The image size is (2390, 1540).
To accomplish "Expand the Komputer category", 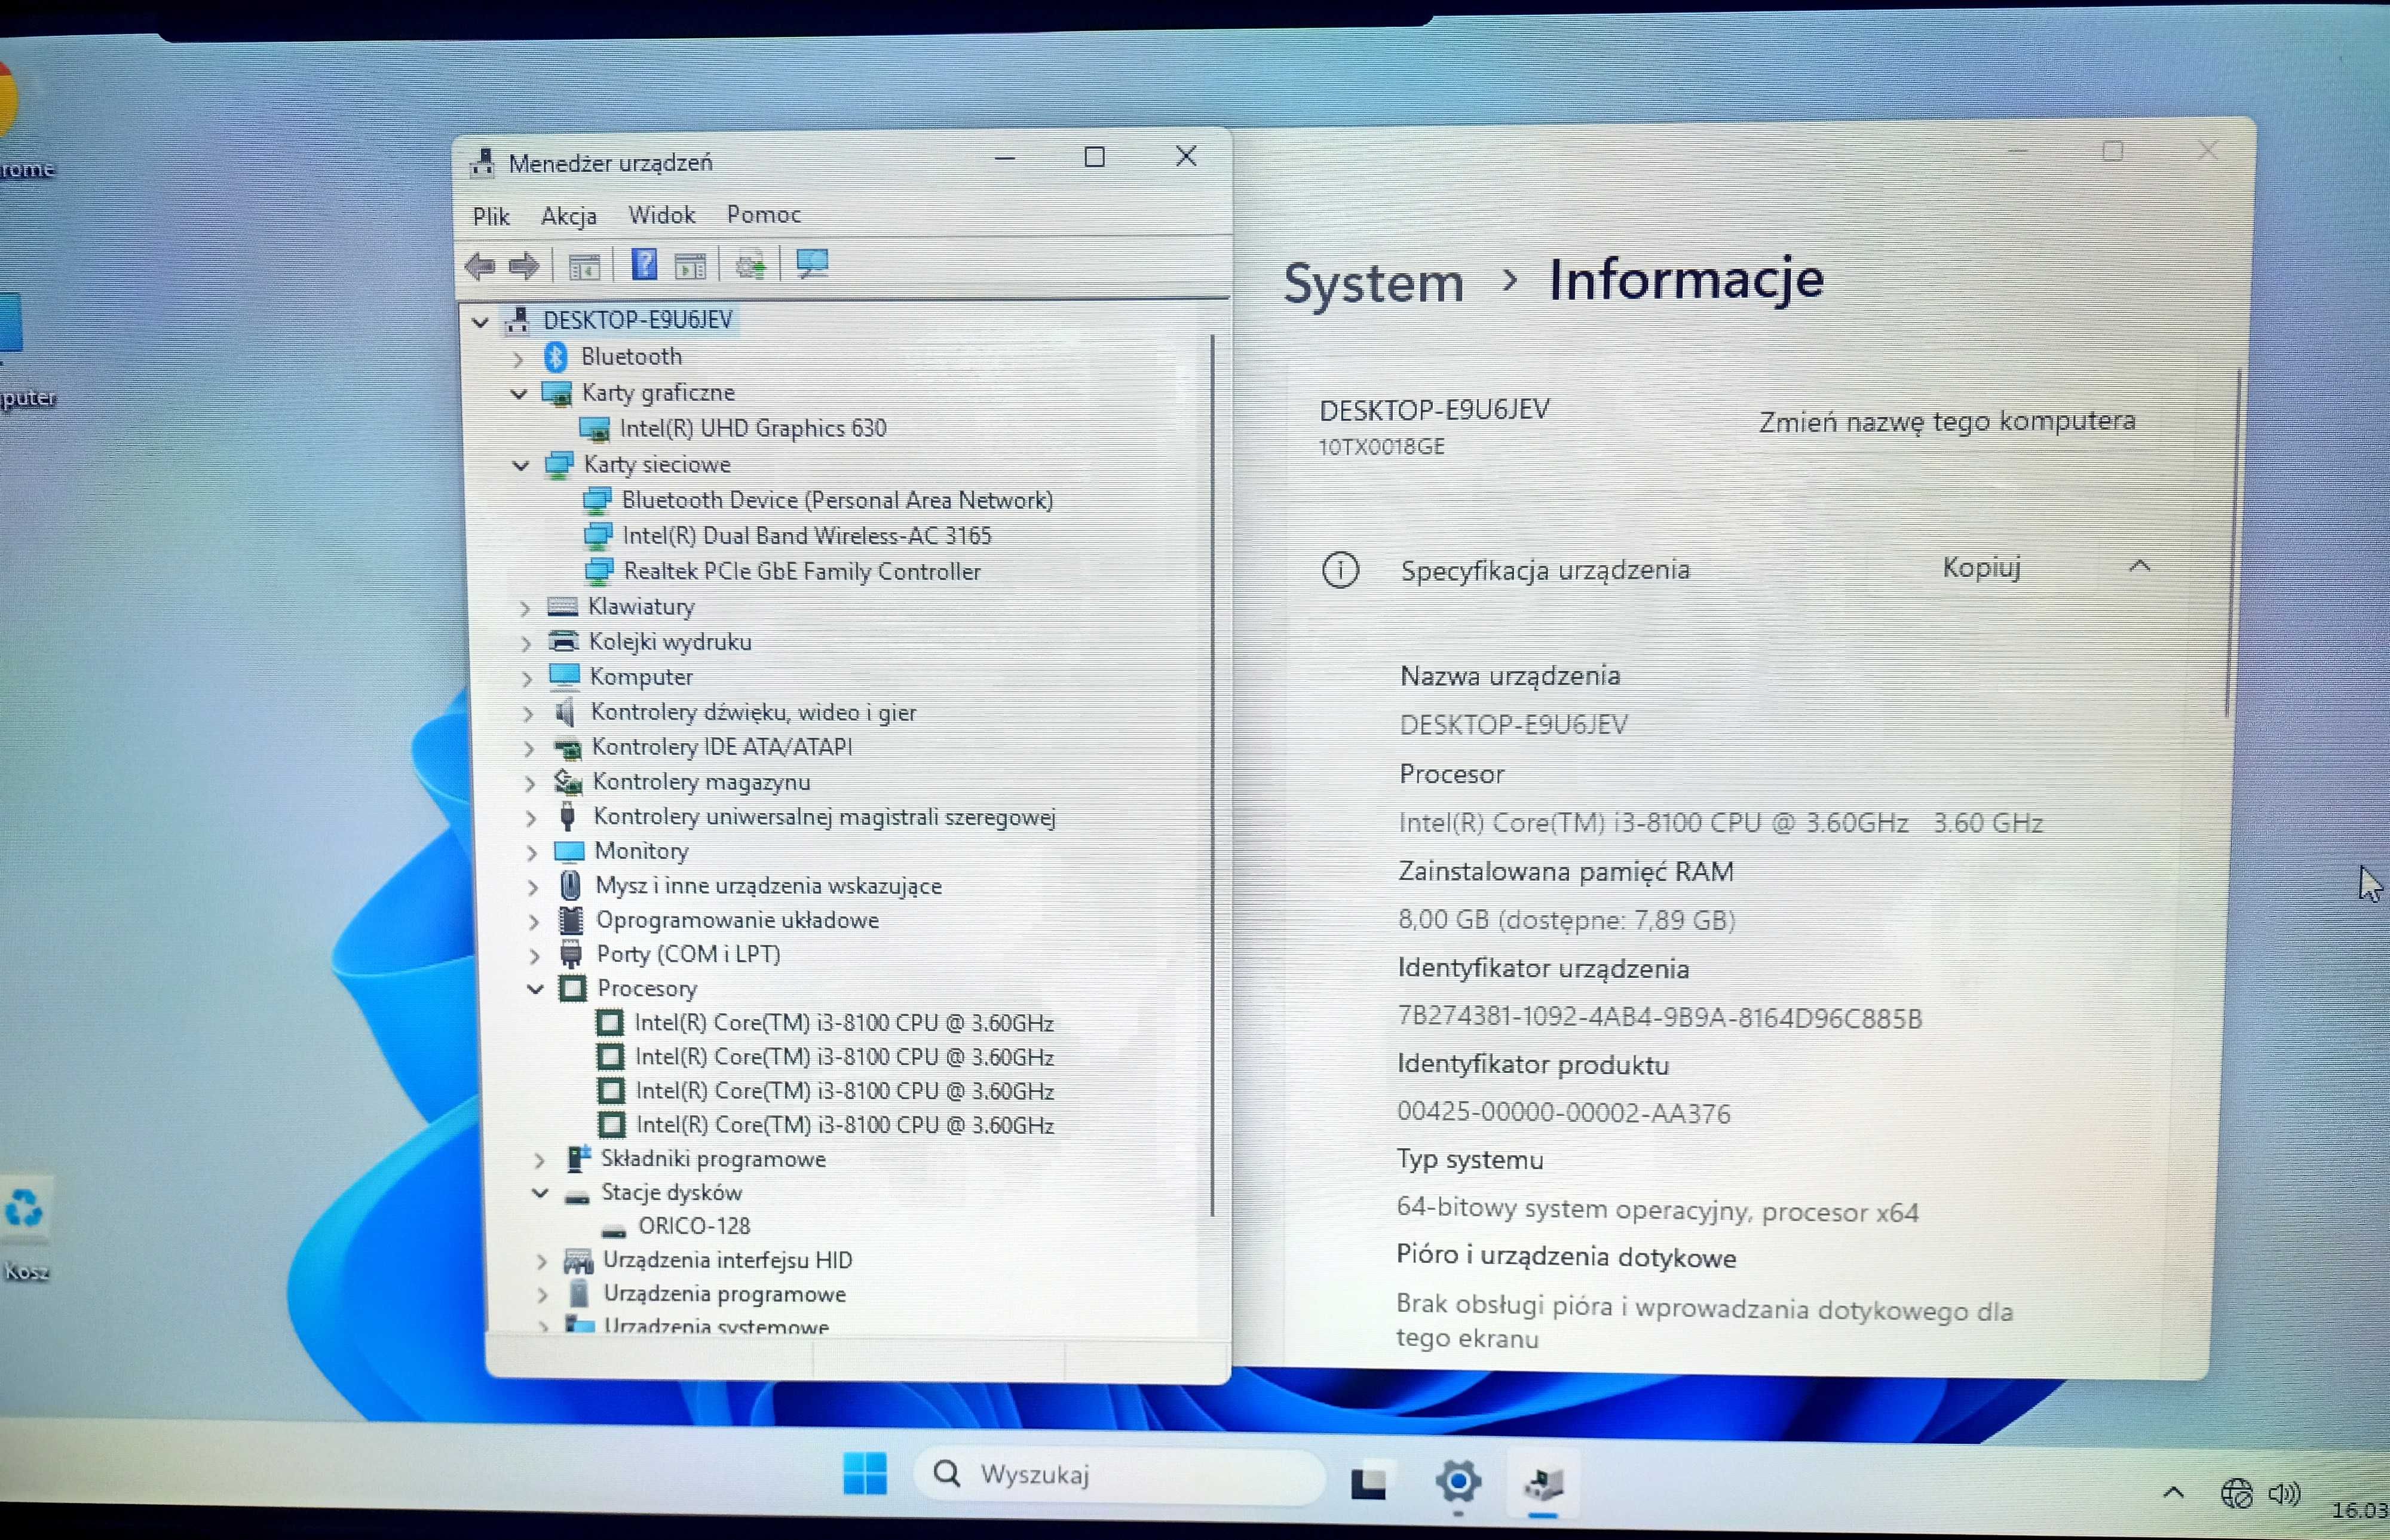I will coord(527,679).
